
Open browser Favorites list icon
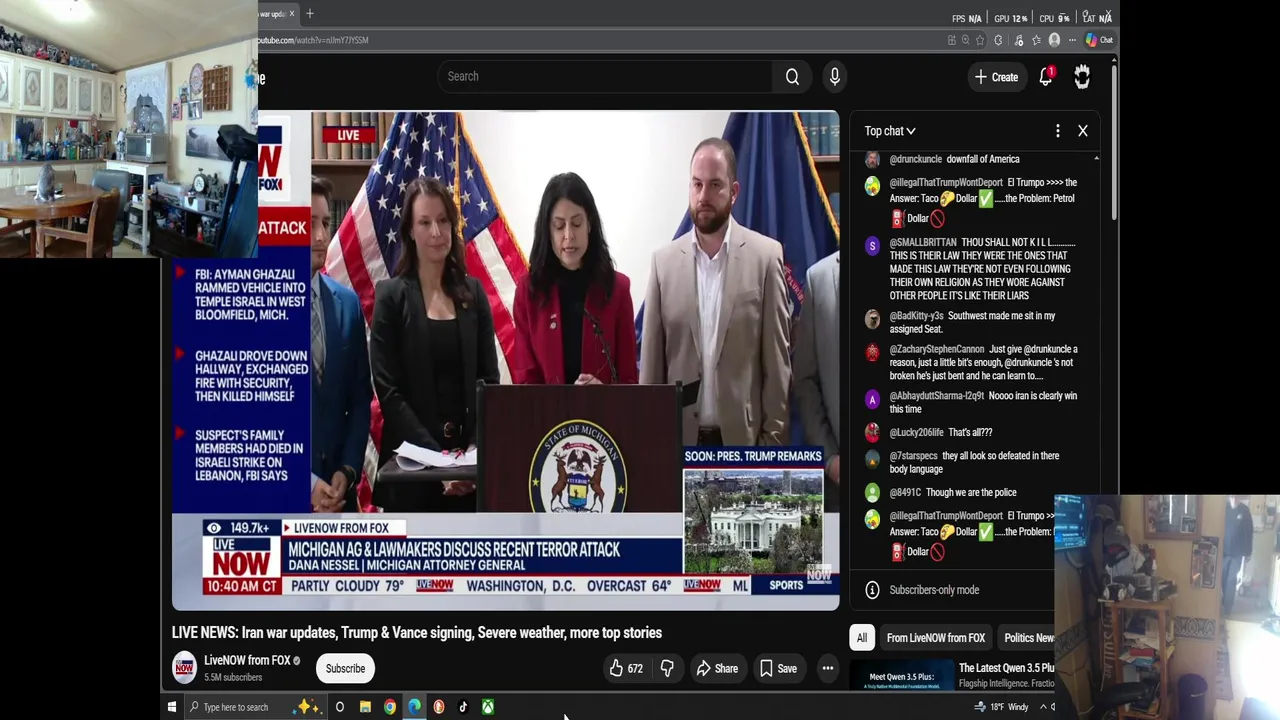(1036, 40)
